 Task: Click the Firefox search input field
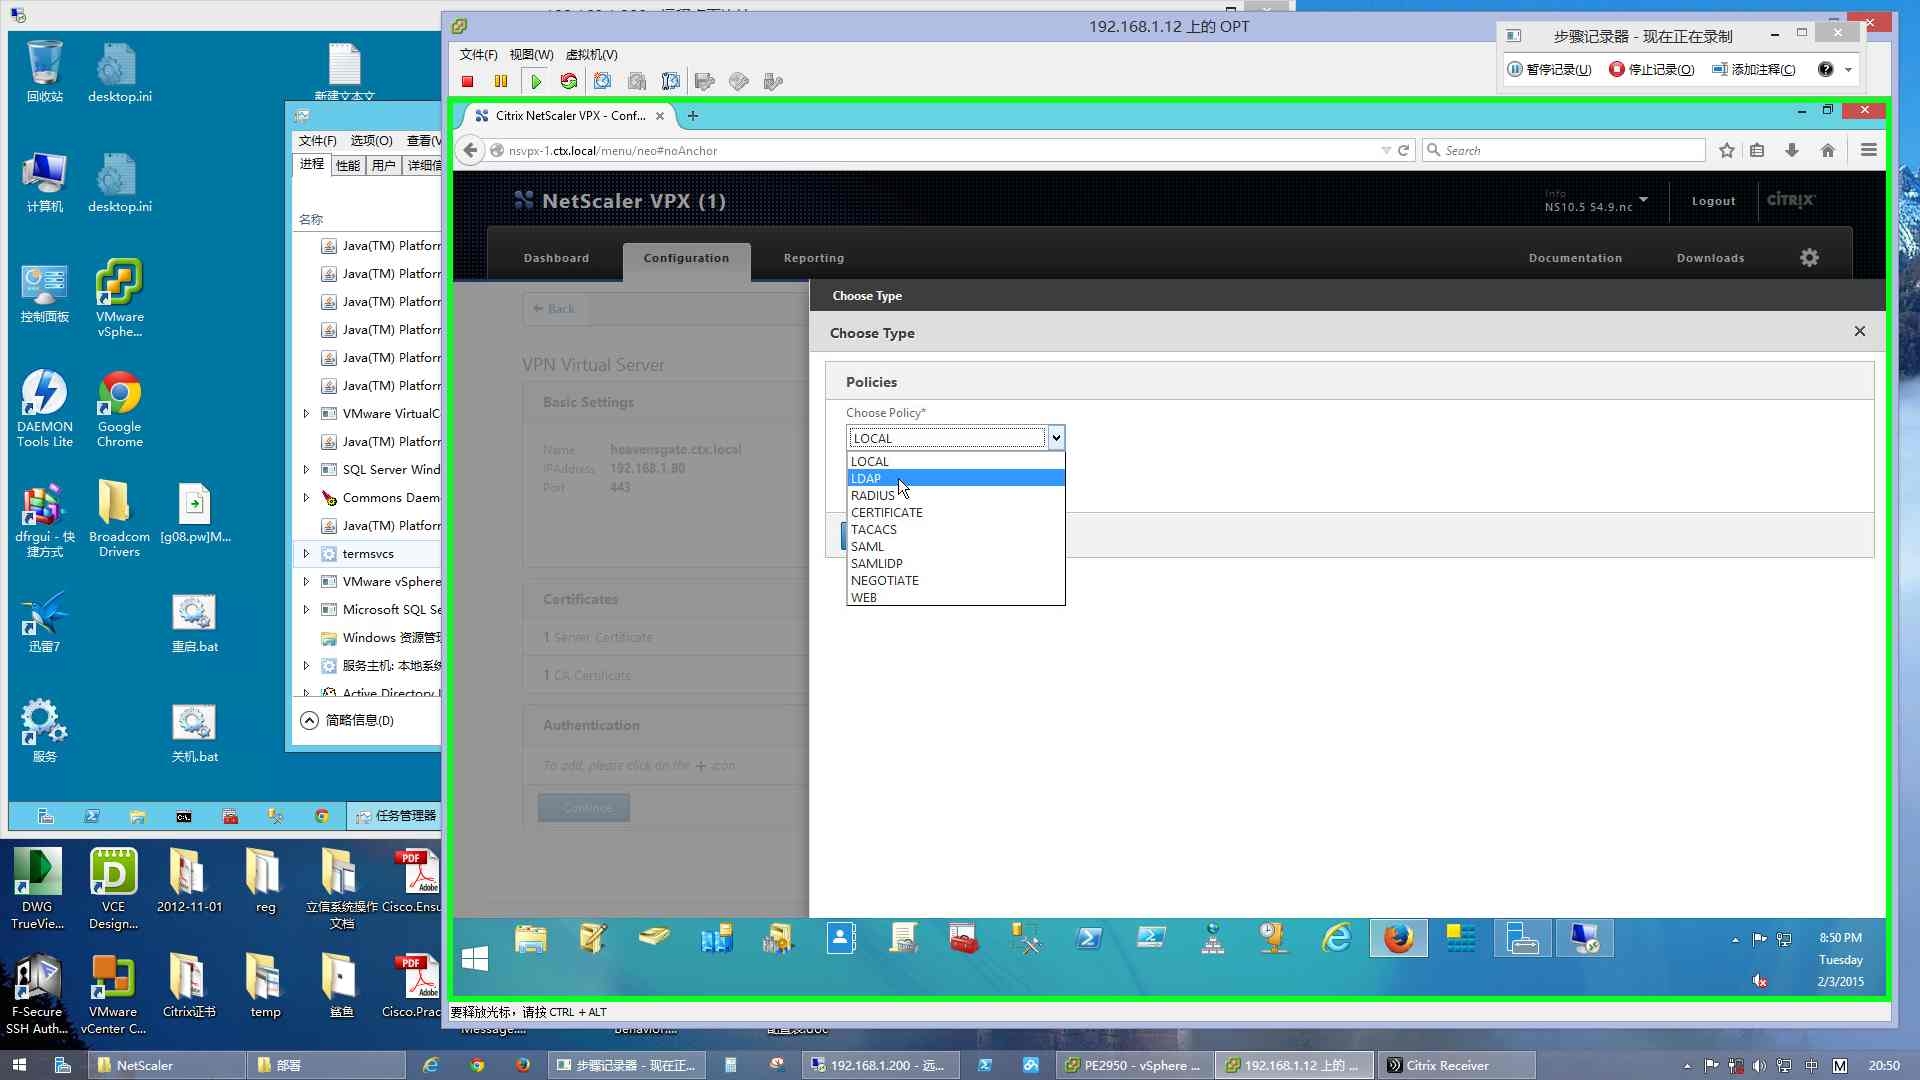coord(1565,150)
